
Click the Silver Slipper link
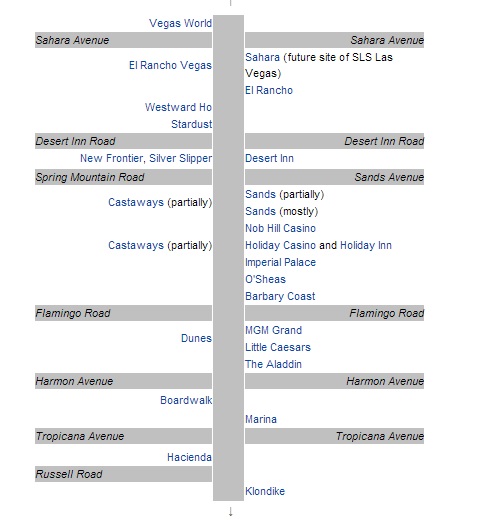pyautogui.click(x=181, y=158)
